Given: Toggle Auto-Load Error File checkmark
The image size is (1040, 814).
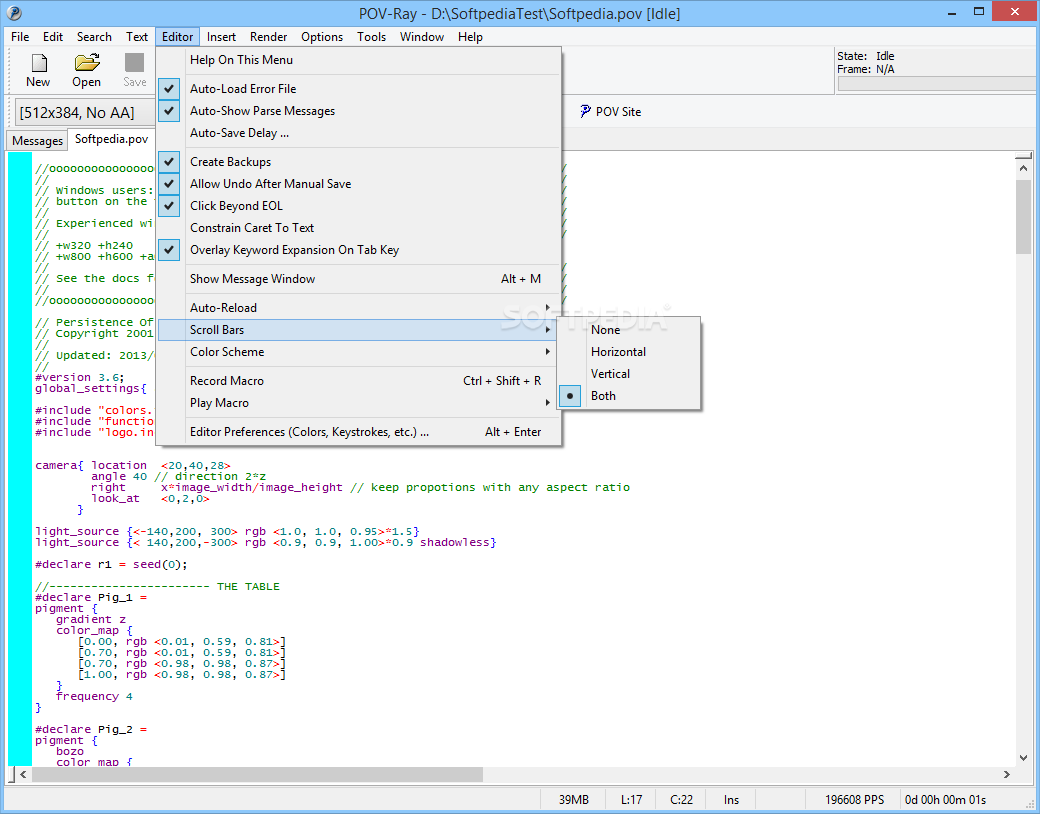Looking at the screenshot, I should pos(169,89).
